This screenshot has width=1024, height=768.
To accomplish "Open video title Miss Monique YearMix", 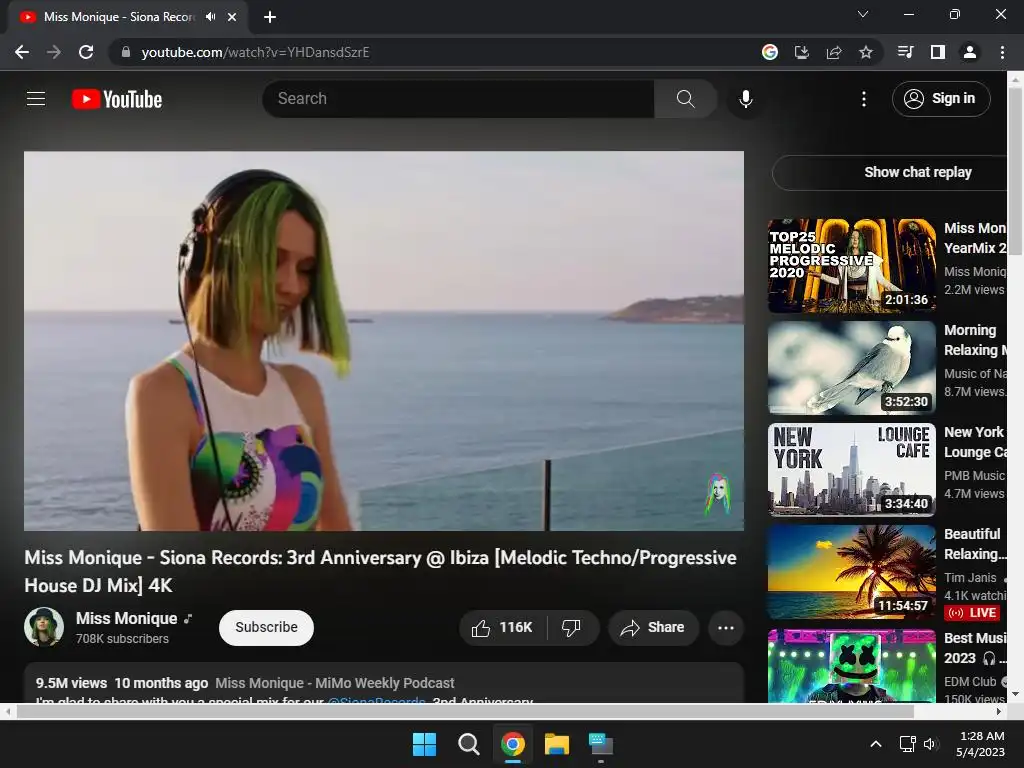I will (x=974, y=238).
